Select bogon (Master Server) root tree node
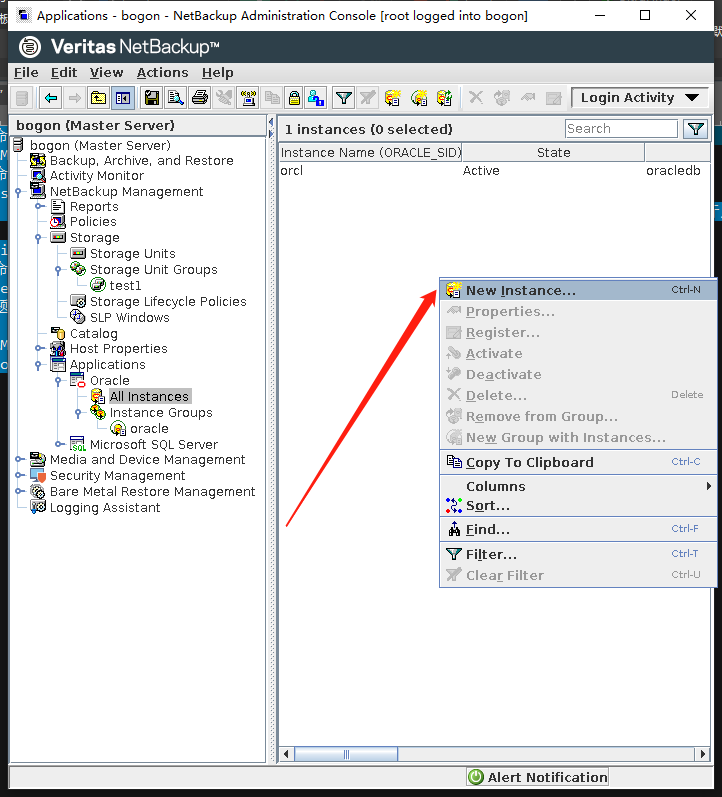722x797 pixels. 100,146
